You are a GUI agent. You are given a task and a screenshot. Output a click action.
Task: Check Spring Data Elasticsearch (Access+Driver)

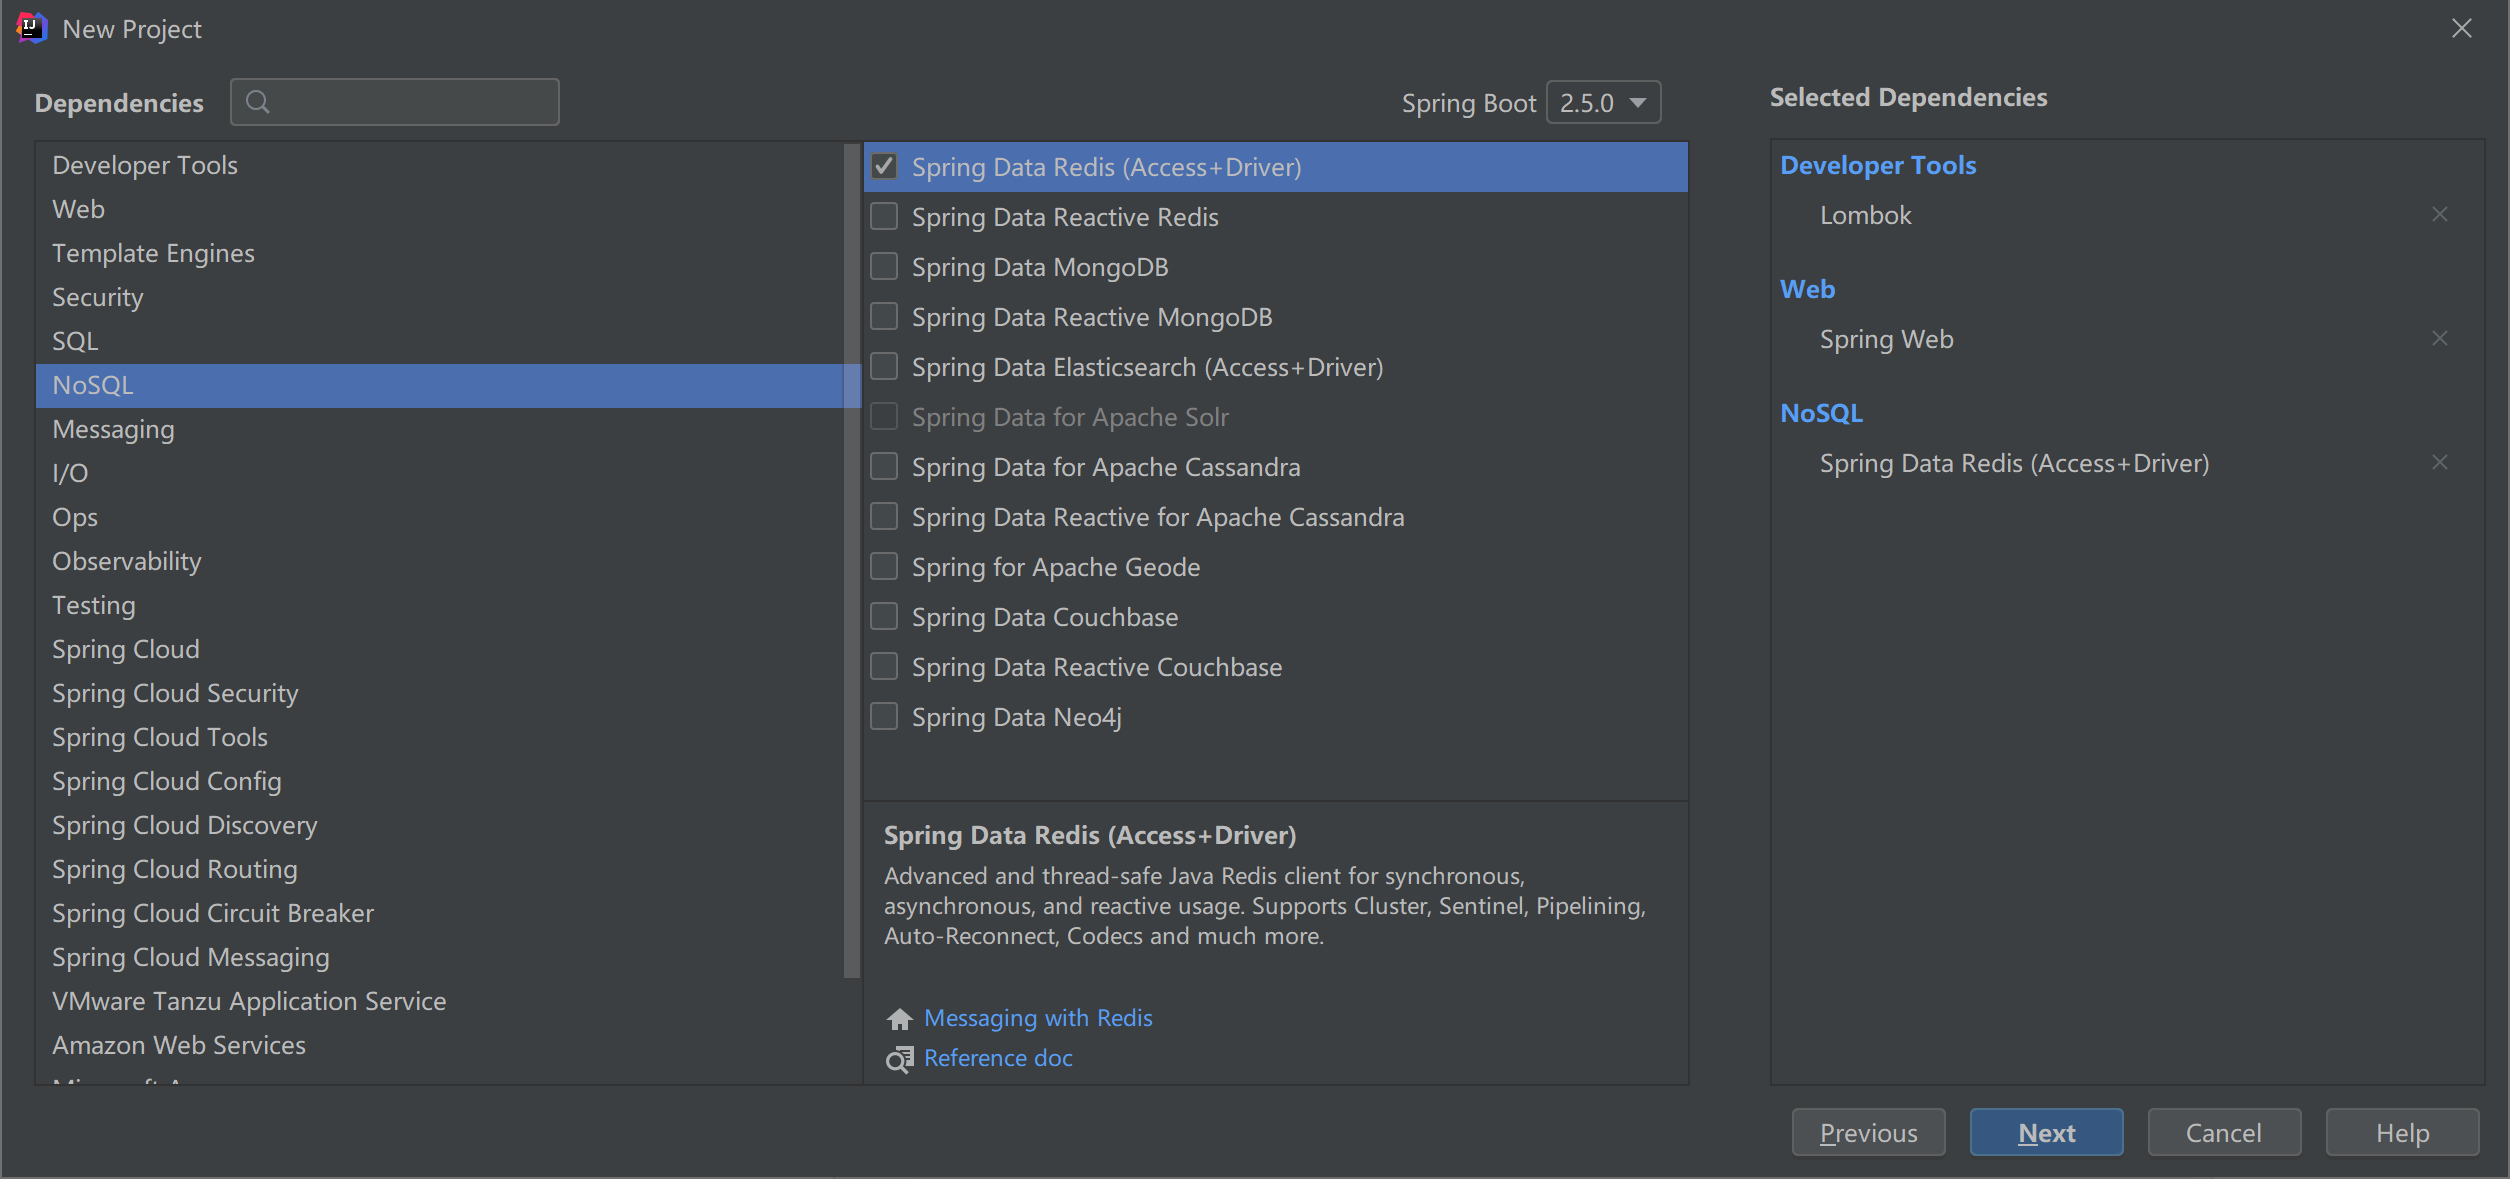pos(884,366)
